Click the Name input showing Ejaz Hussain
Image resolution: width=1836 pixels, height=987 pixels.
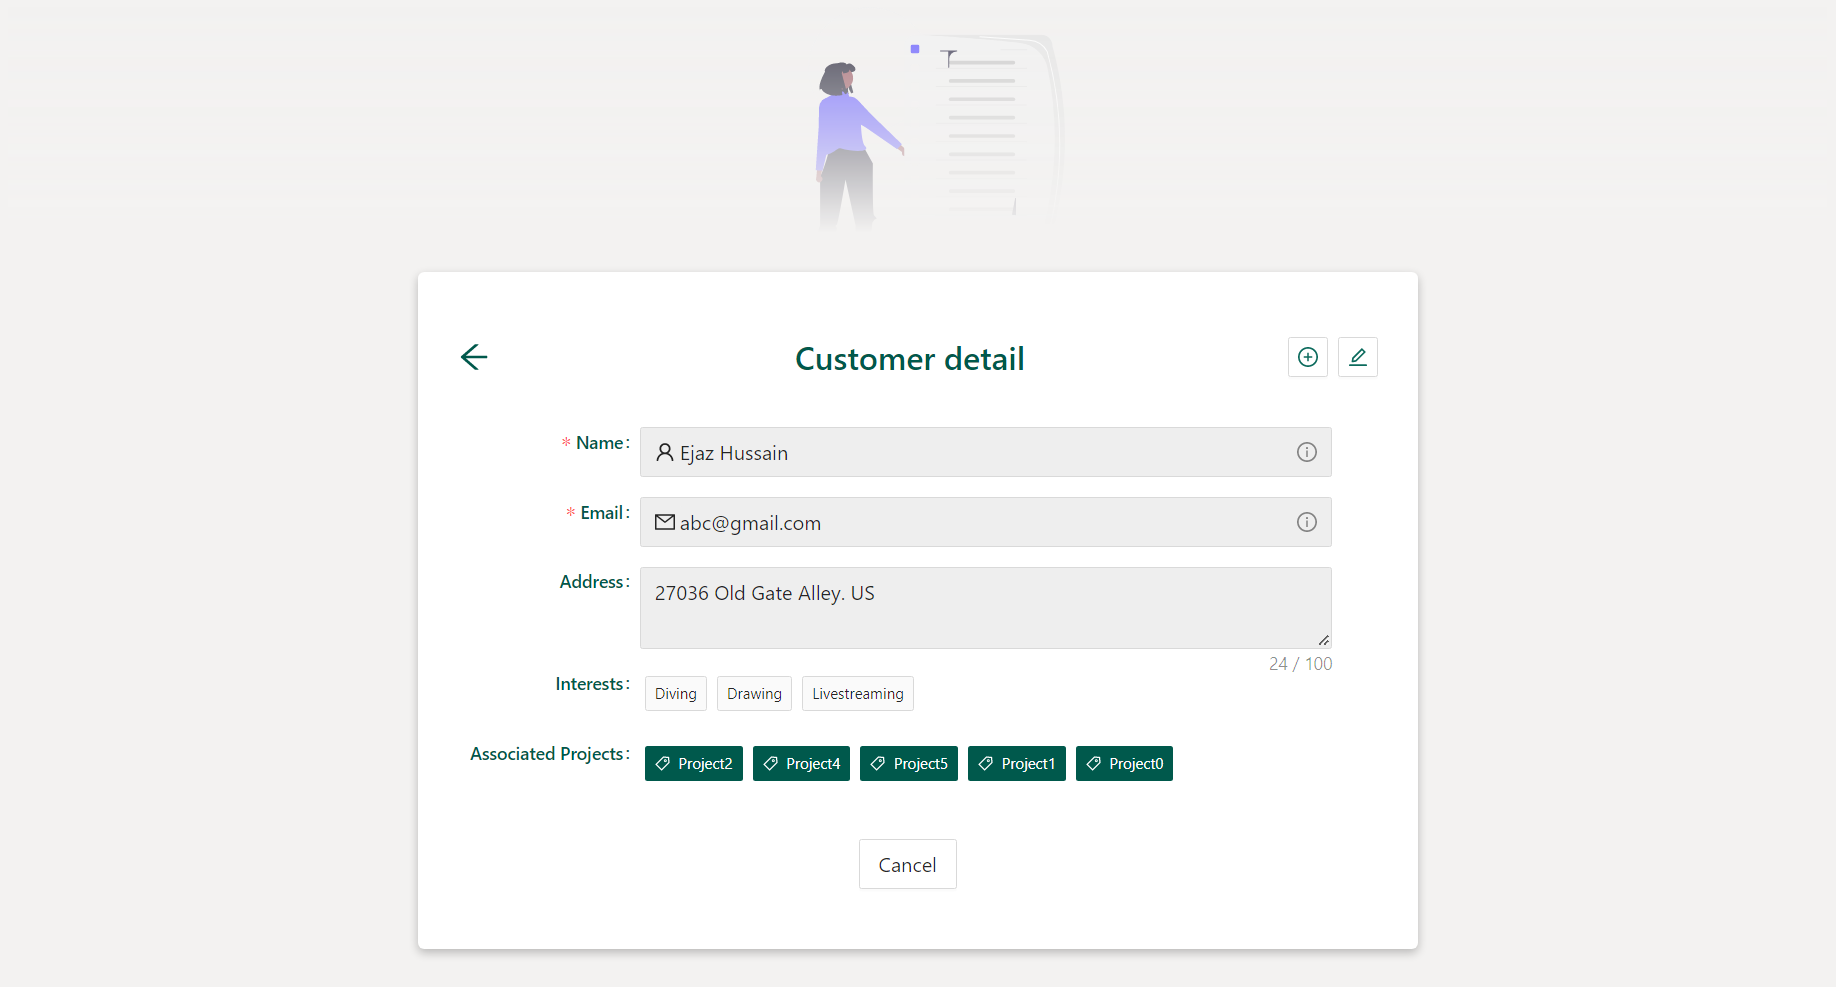[986, 452]
